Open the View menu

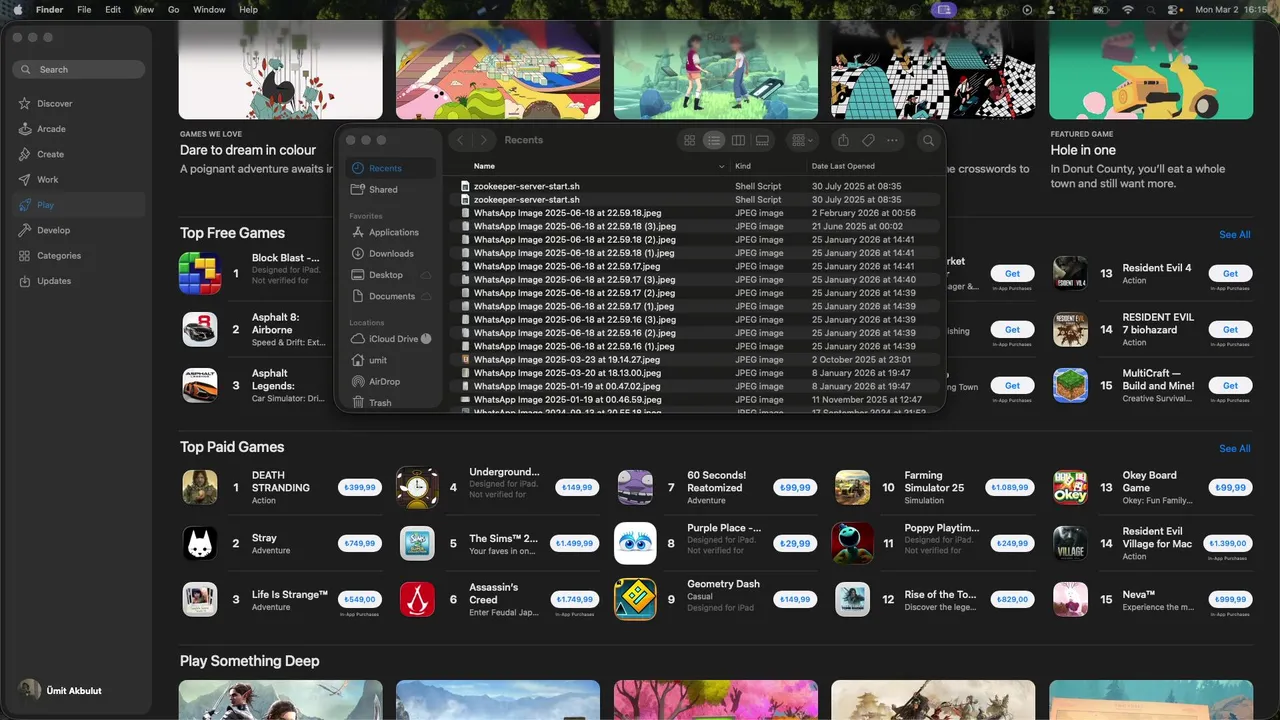coord(144,9)
